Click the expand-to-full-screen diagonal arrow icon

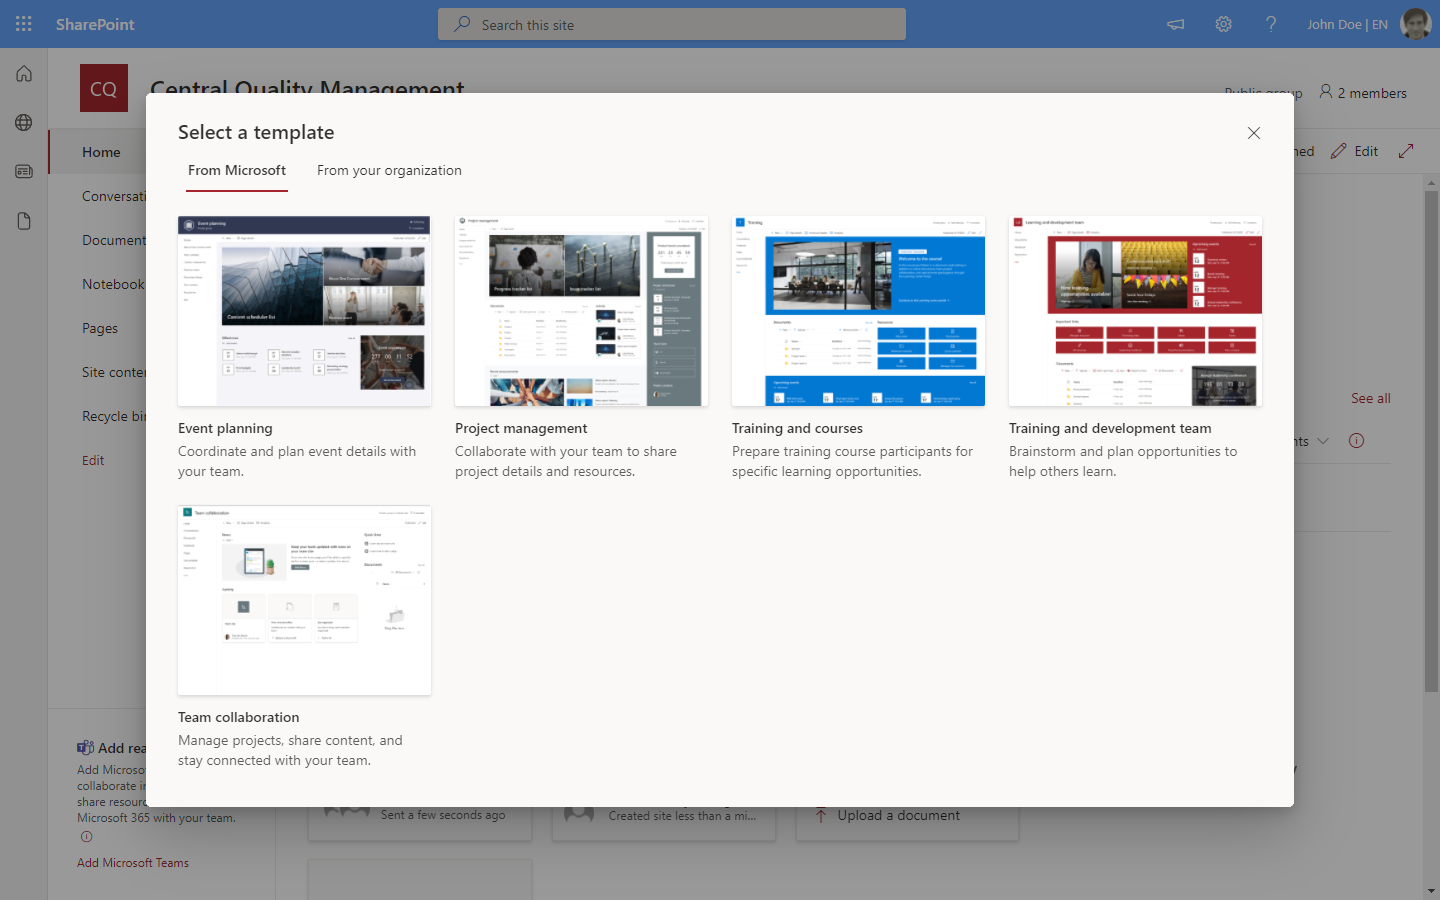point(1406,150)
